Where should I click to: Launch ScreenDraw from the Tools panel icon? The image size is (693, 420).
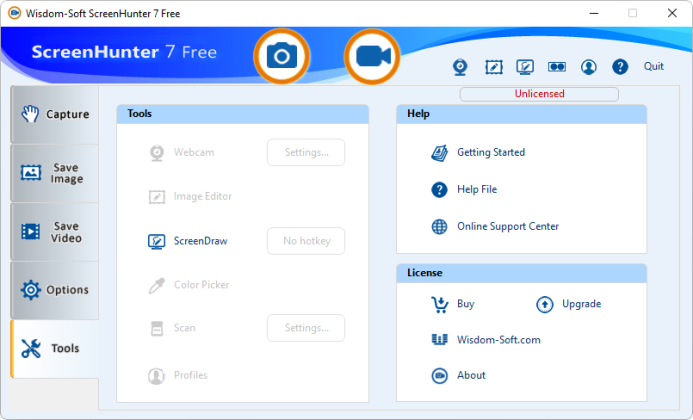coord(156,241)
